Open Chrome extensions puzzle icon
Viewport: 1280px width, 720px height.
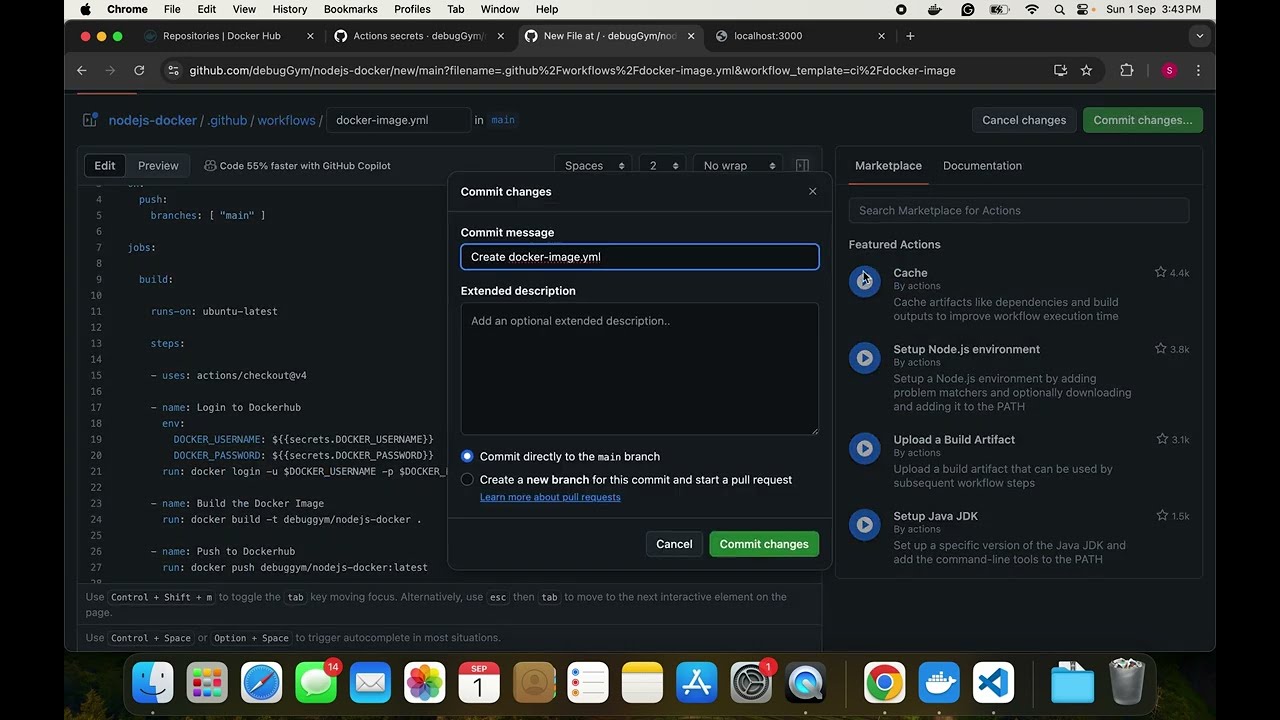1127,70
